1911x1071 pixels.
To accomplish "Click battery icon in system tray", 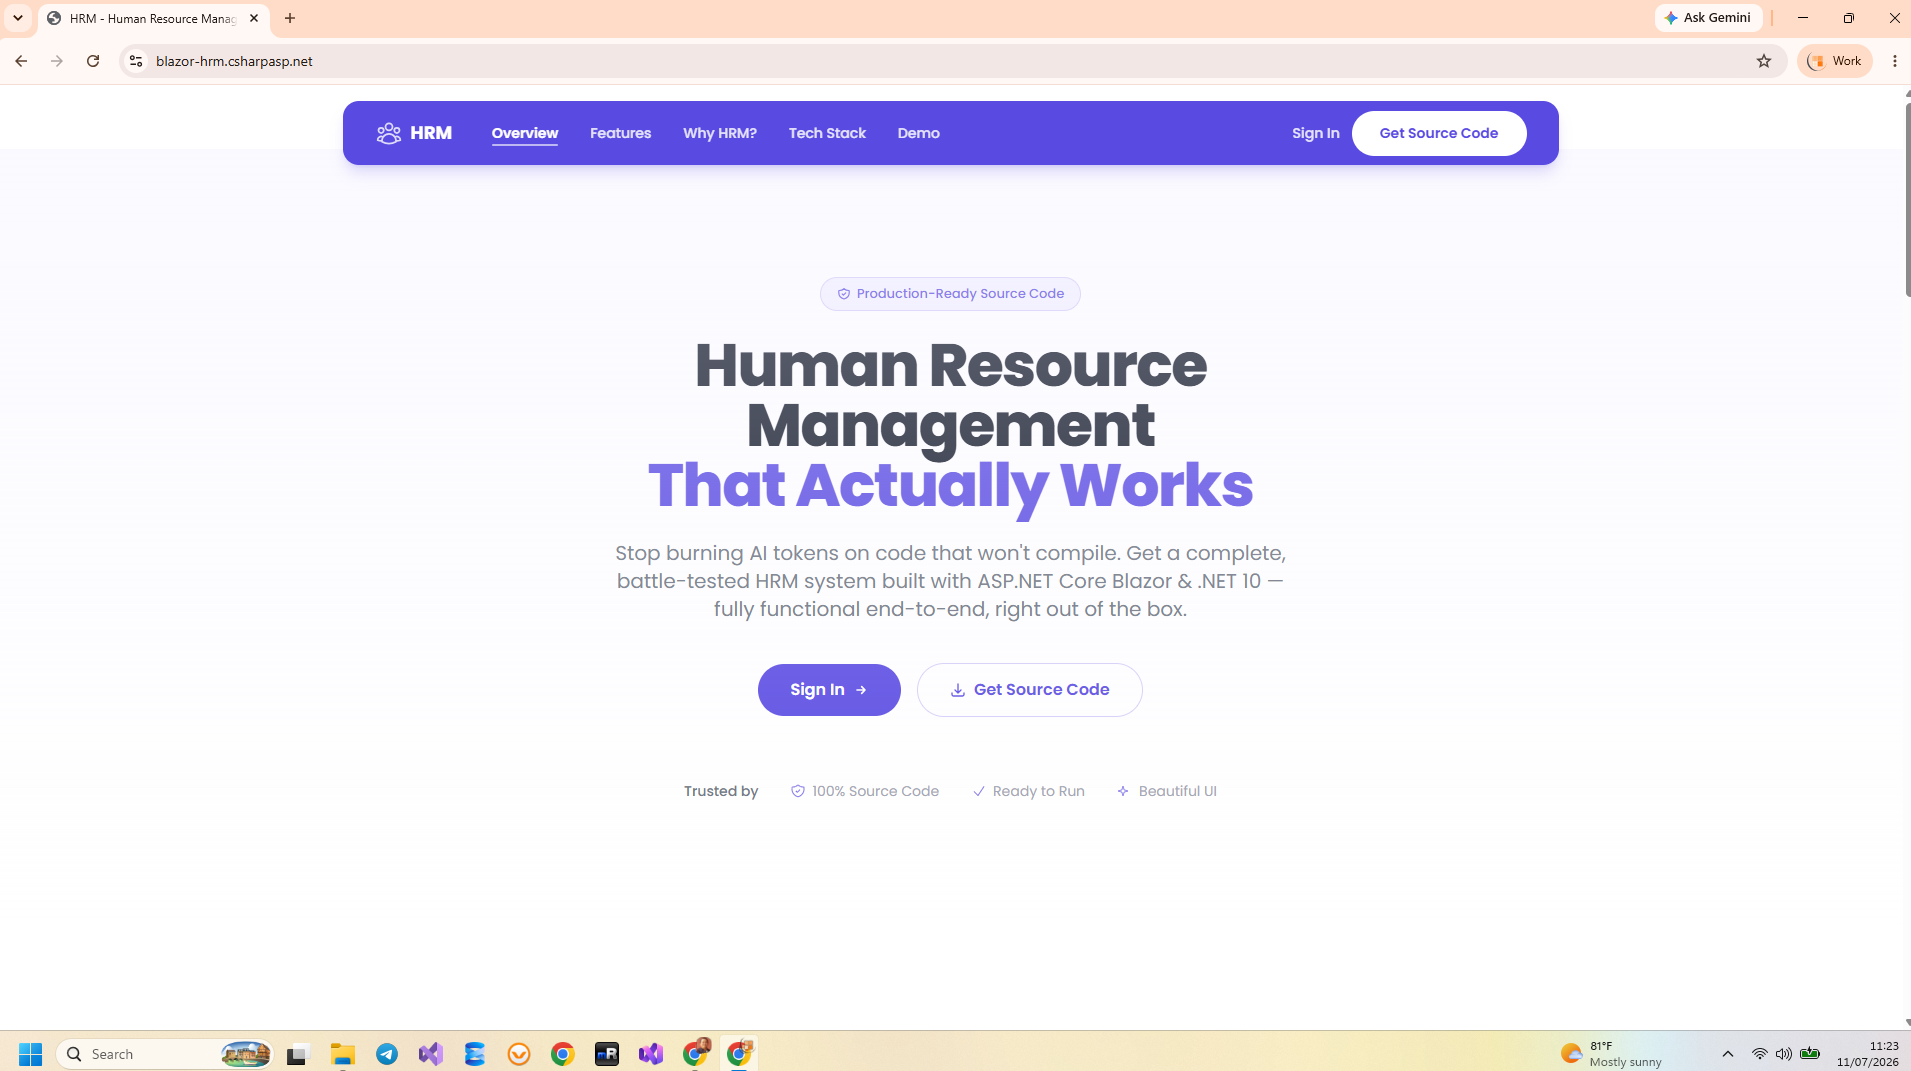I will click(x=1810, y=1054).
